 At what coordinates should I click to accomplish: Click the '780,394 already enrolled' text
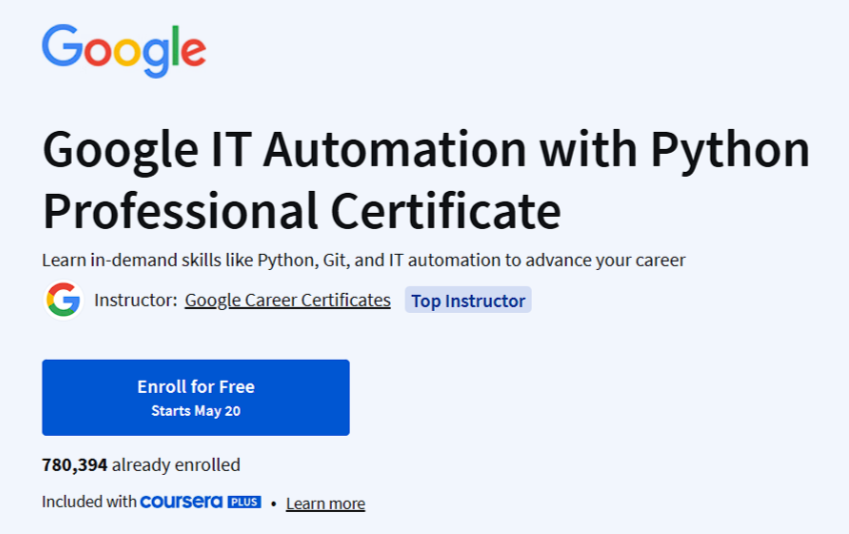click(x=141, y=465)
